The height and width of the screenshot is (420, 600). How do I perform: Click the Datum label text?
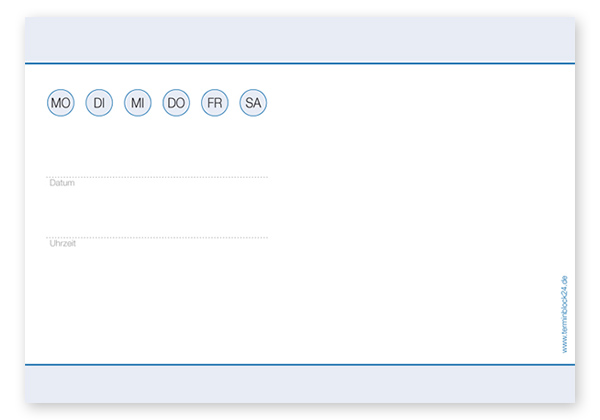click(62, 183)
